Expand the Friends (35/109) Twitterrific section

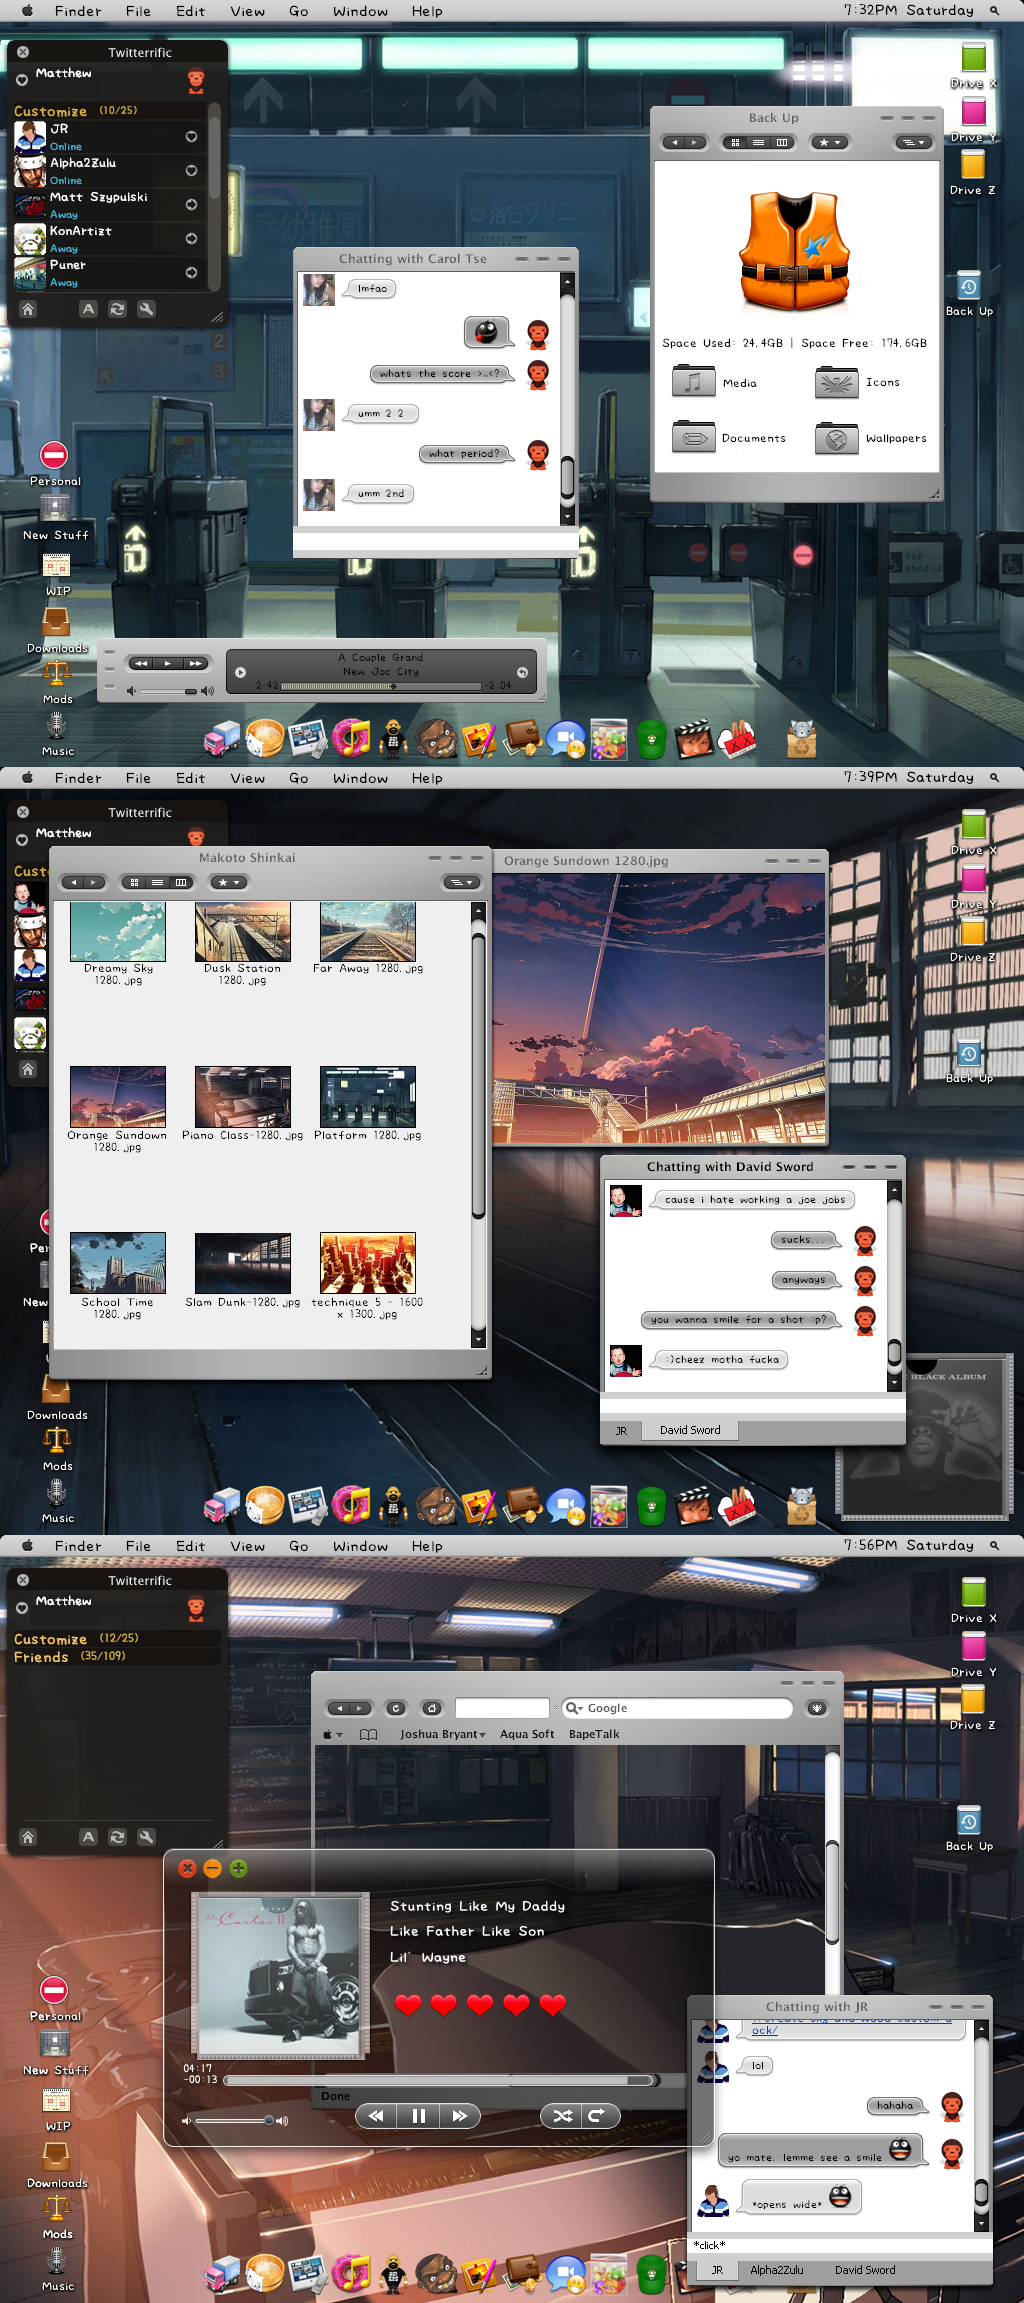(x=41, y=1657)
